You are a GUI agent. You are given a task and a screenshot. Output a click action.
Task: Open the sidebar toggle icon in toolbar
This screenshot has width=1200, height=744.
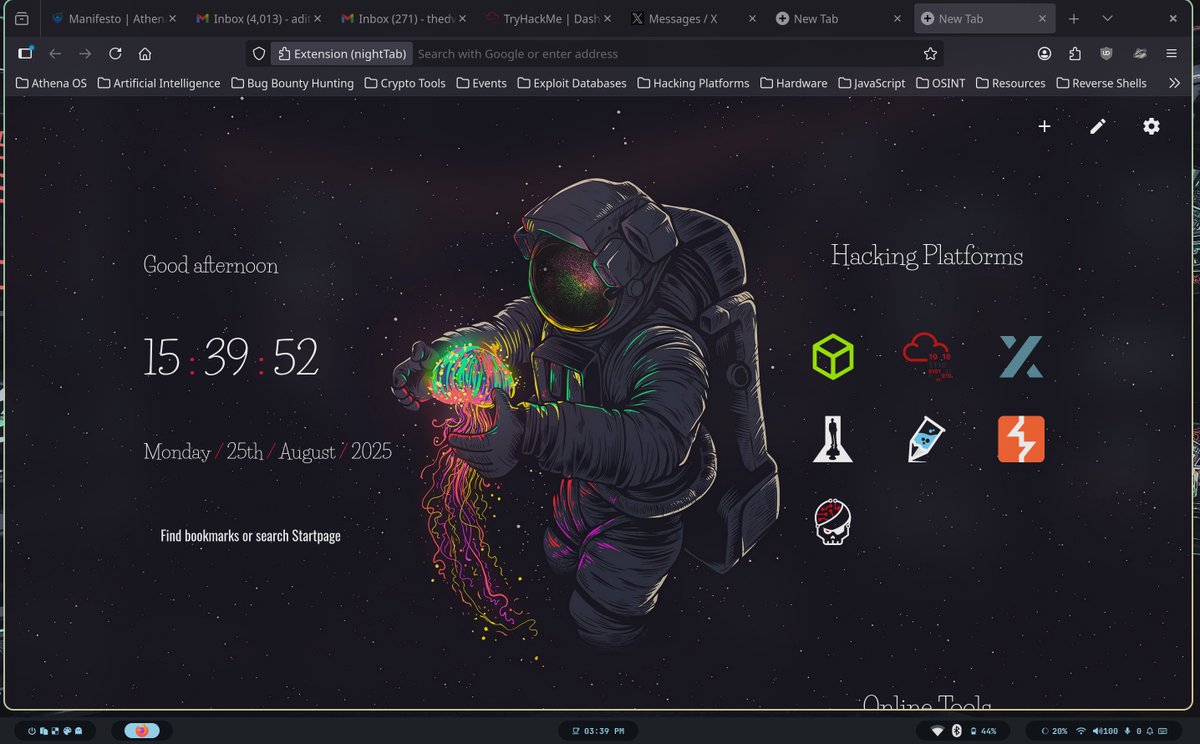[25, 54]
